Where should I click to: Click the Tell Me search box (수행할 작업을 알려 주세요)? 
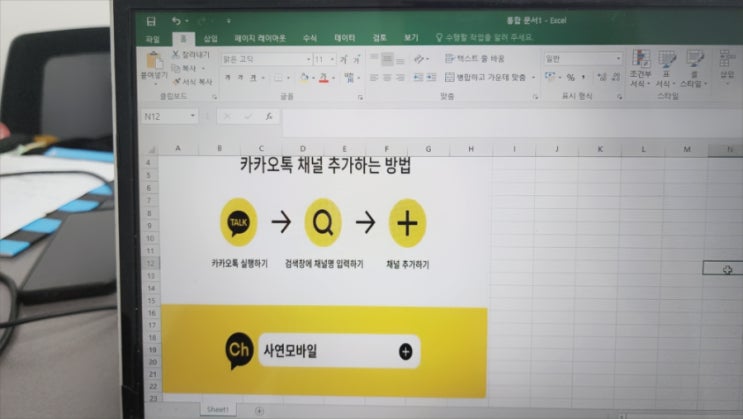485,37
